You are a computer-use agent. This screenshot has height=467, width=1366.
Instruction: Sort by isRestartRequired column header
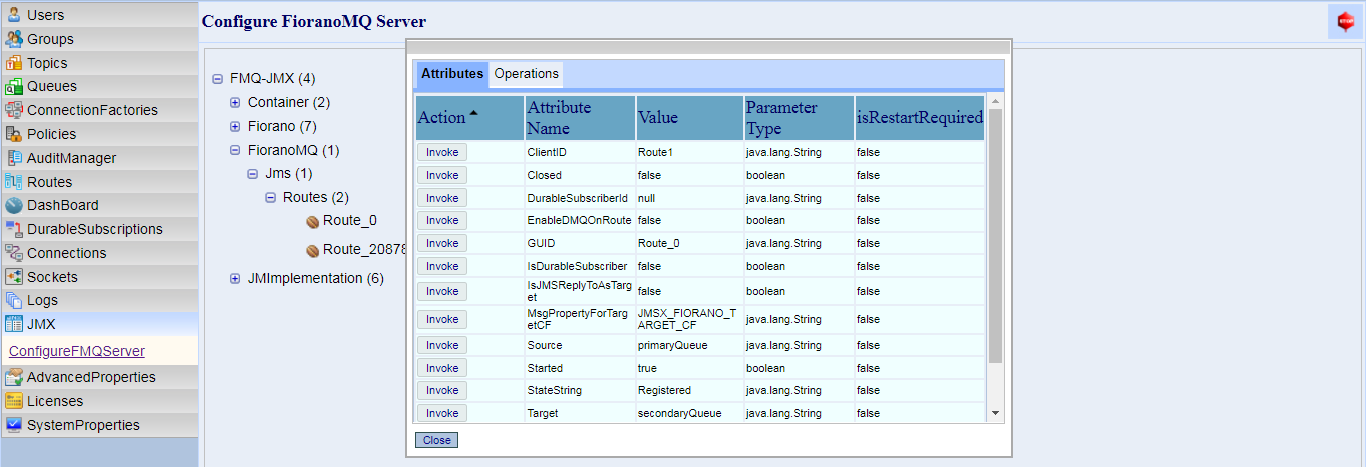pos(920,117)
